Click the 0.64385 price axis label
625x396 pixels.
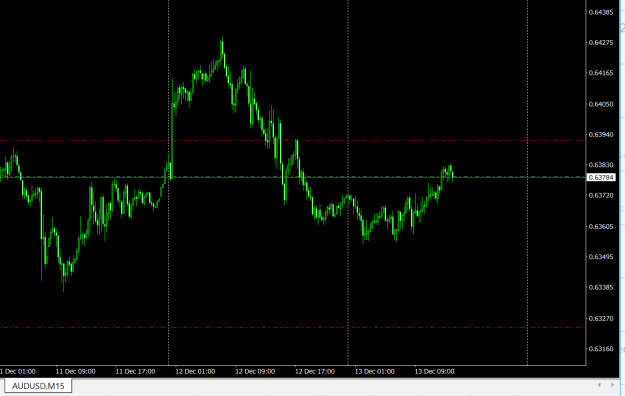pos(601,12)
